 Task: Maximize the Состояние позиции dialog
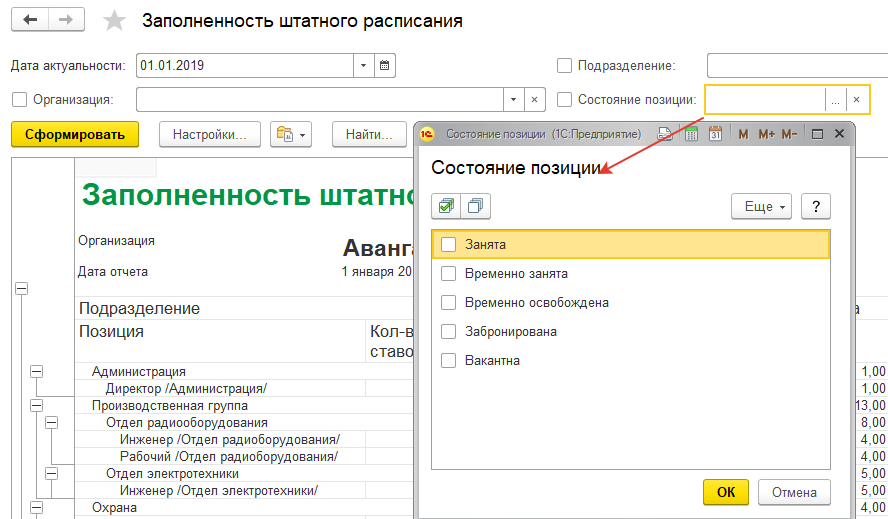817,134
